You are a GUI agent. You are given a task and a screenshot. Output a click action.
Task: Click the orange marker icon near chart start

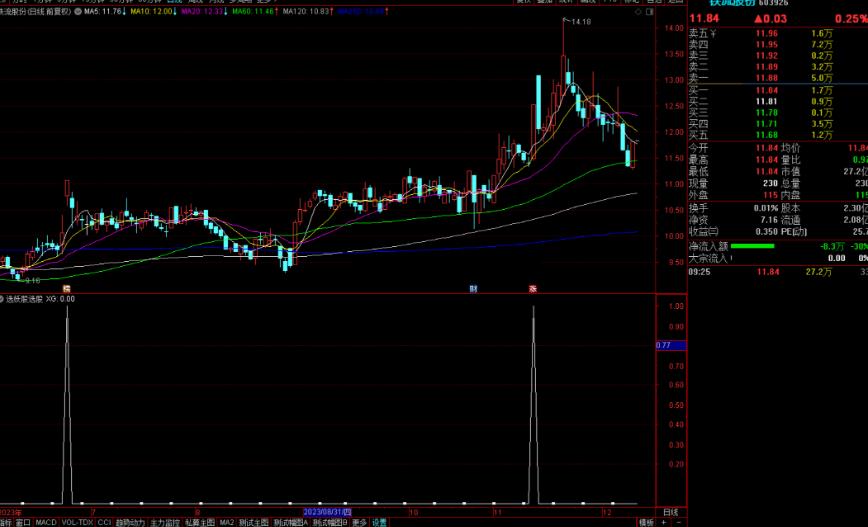(x=66, y=289)
